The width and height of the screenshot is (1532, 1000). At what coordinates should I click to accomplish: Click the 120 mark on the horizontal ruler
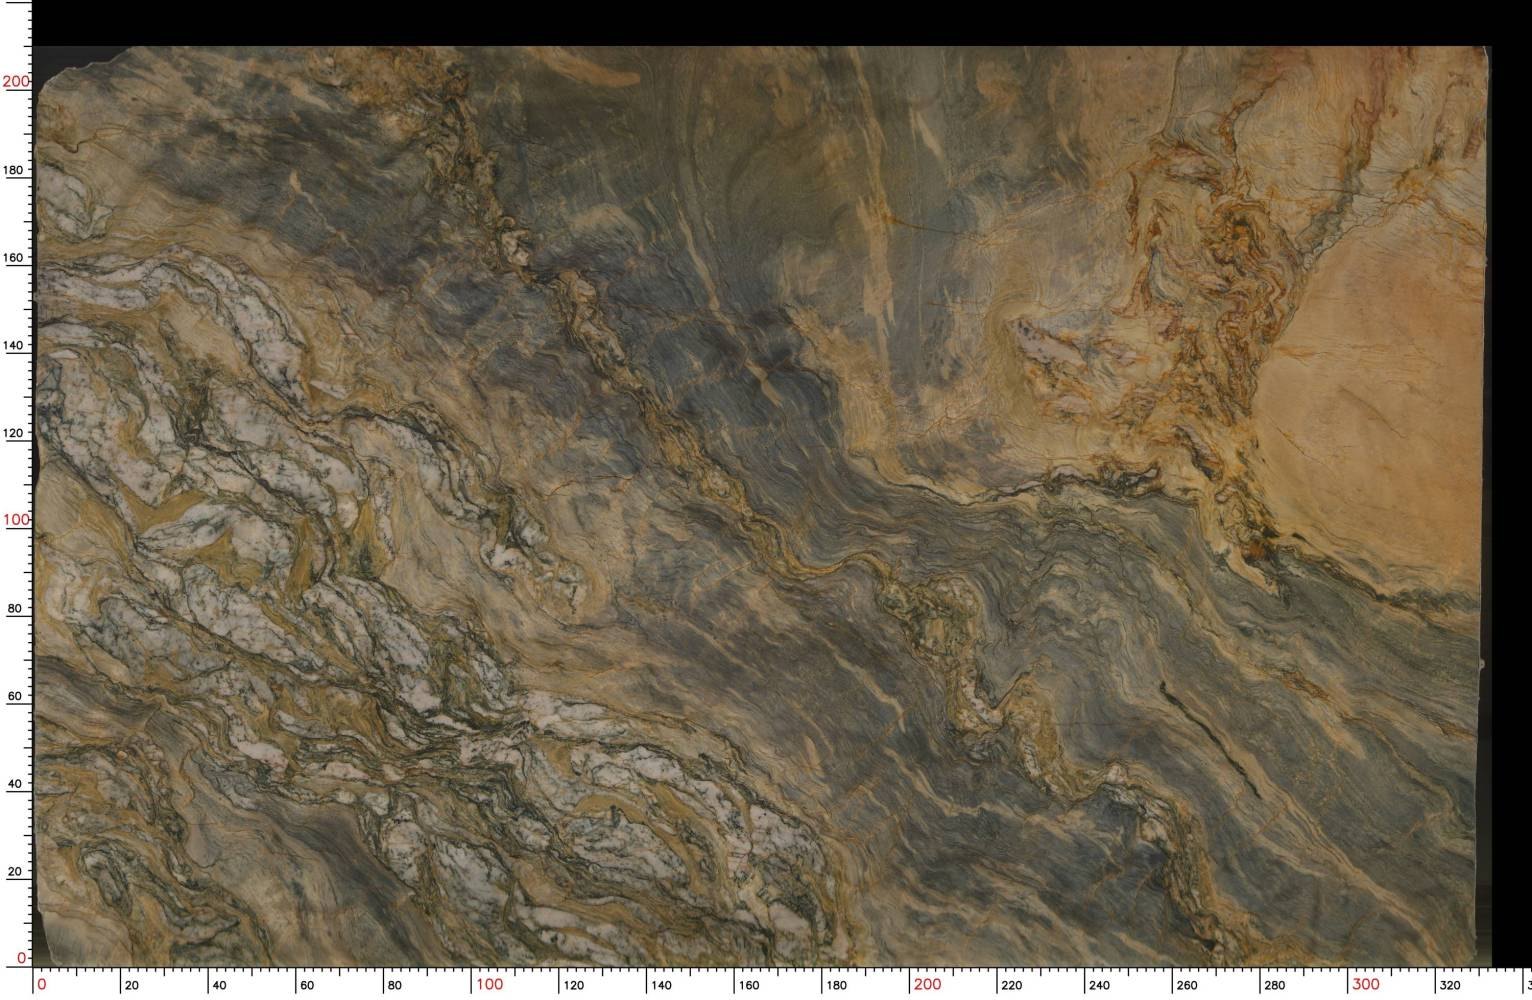point(573,985)
